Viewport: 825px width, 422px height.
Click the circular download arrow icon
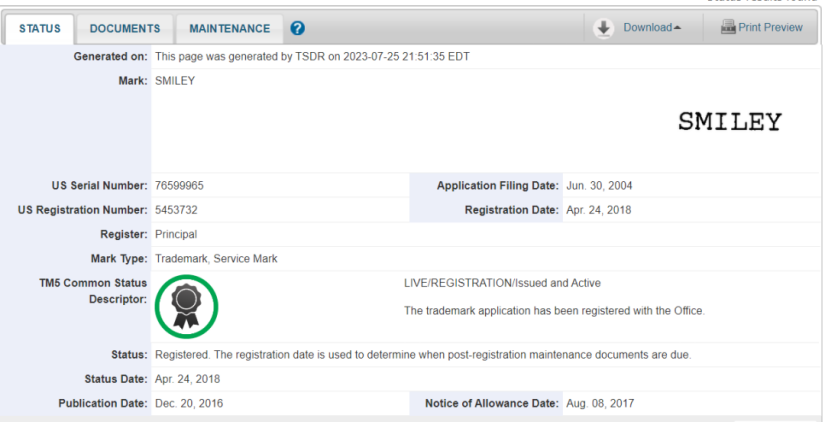603,28
